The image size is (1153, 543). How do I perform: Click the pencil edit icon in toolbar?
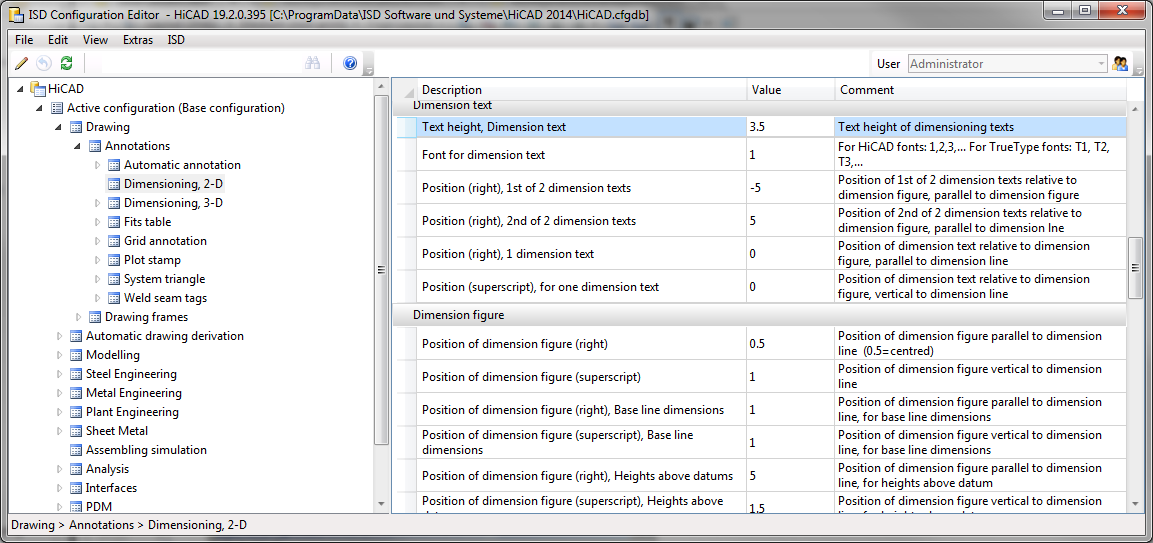coord(22,63)
